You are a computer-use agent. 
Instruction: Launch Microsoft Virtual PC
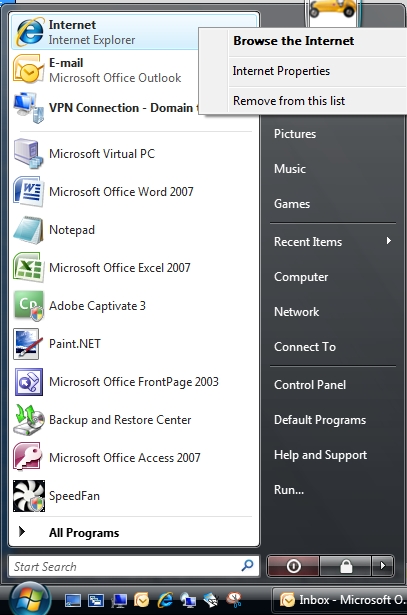[x=133, y=153]
